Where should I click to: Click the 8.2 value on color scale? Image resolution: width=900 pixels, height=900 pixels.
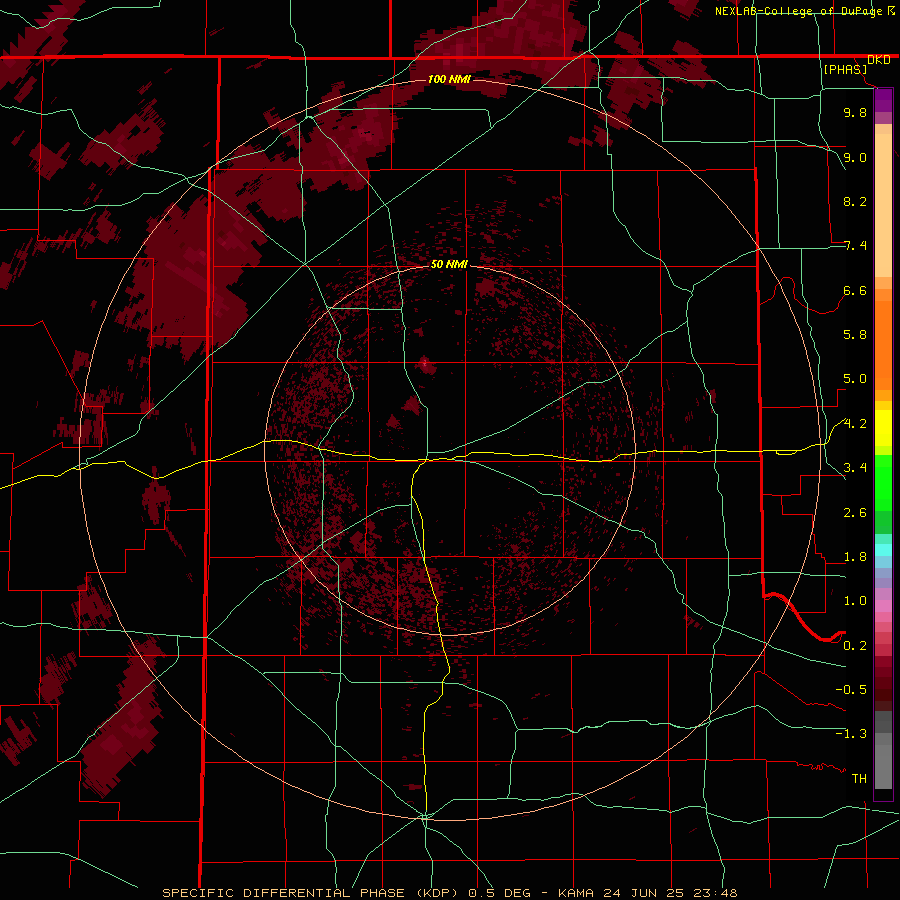click(x=855, y=201)
